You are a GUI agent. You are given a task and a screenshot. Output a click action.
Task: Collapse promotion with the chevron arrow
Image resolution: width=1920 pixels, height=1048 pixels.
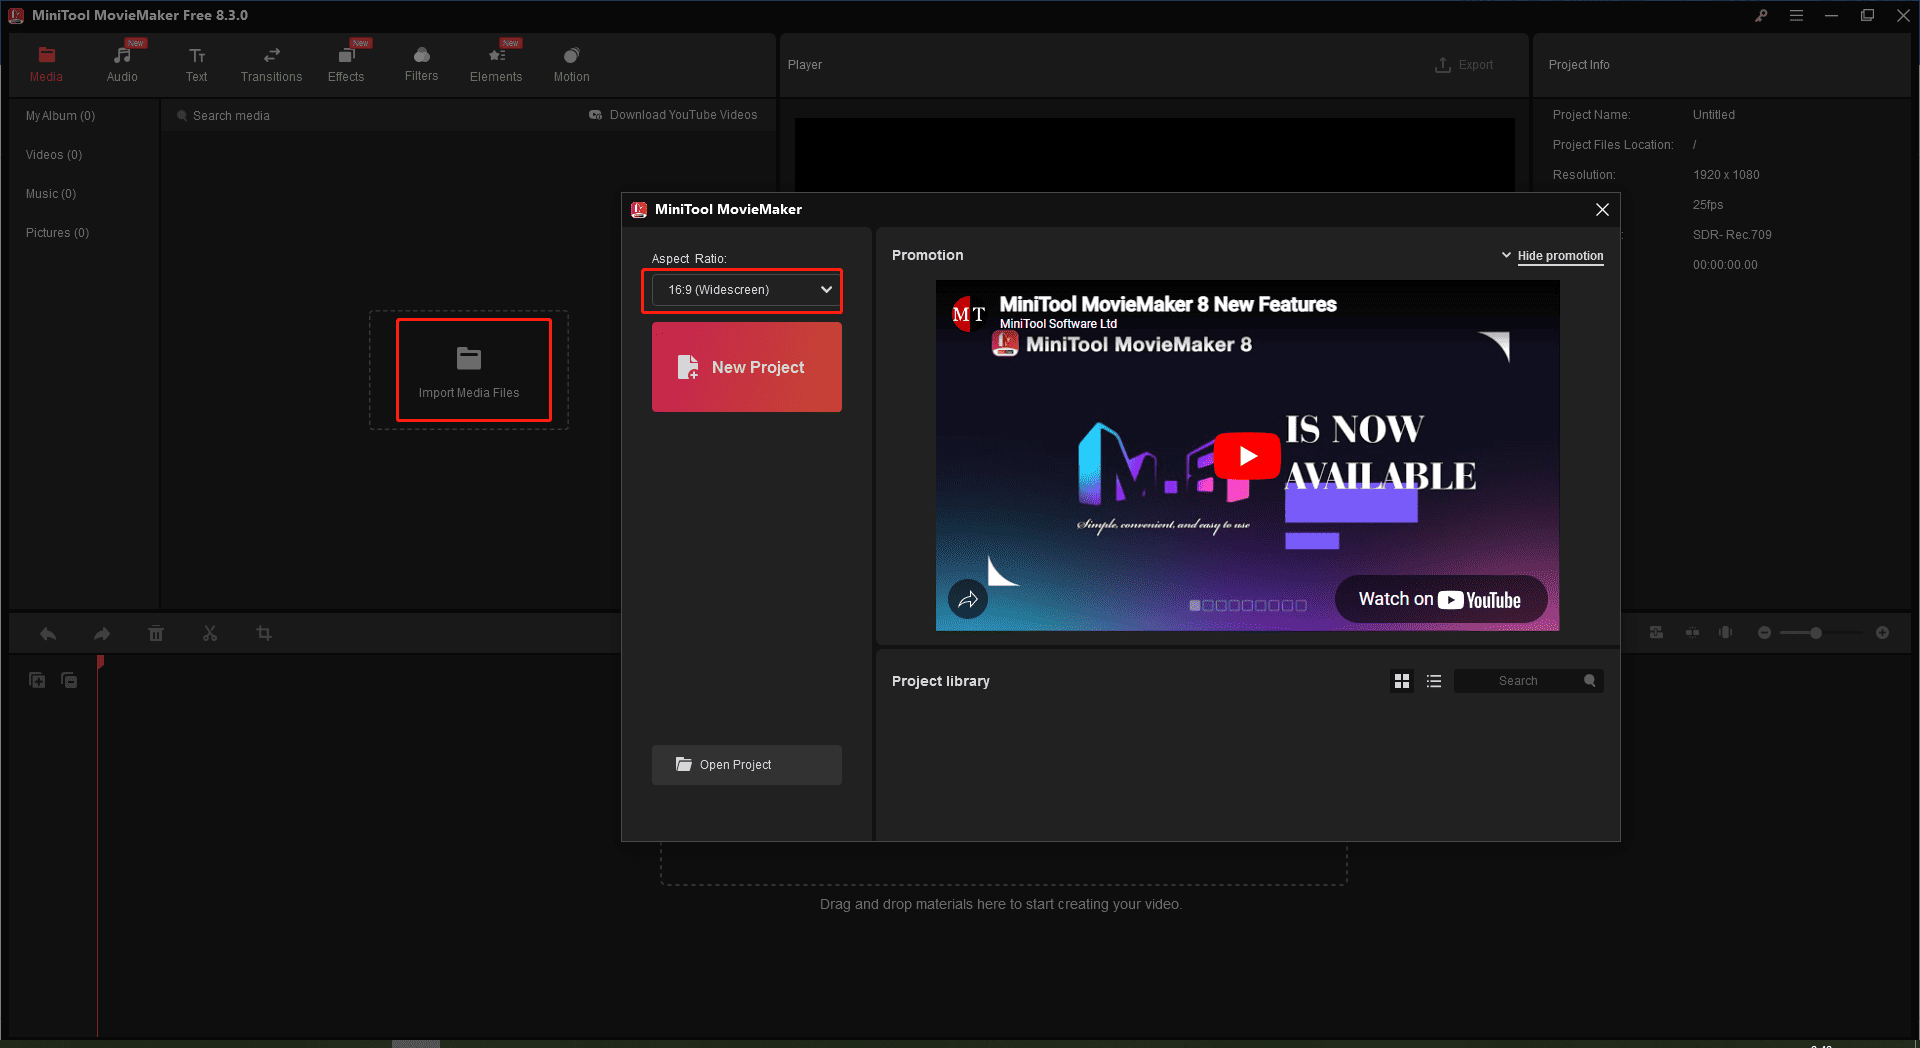(x=1506, y=255)
